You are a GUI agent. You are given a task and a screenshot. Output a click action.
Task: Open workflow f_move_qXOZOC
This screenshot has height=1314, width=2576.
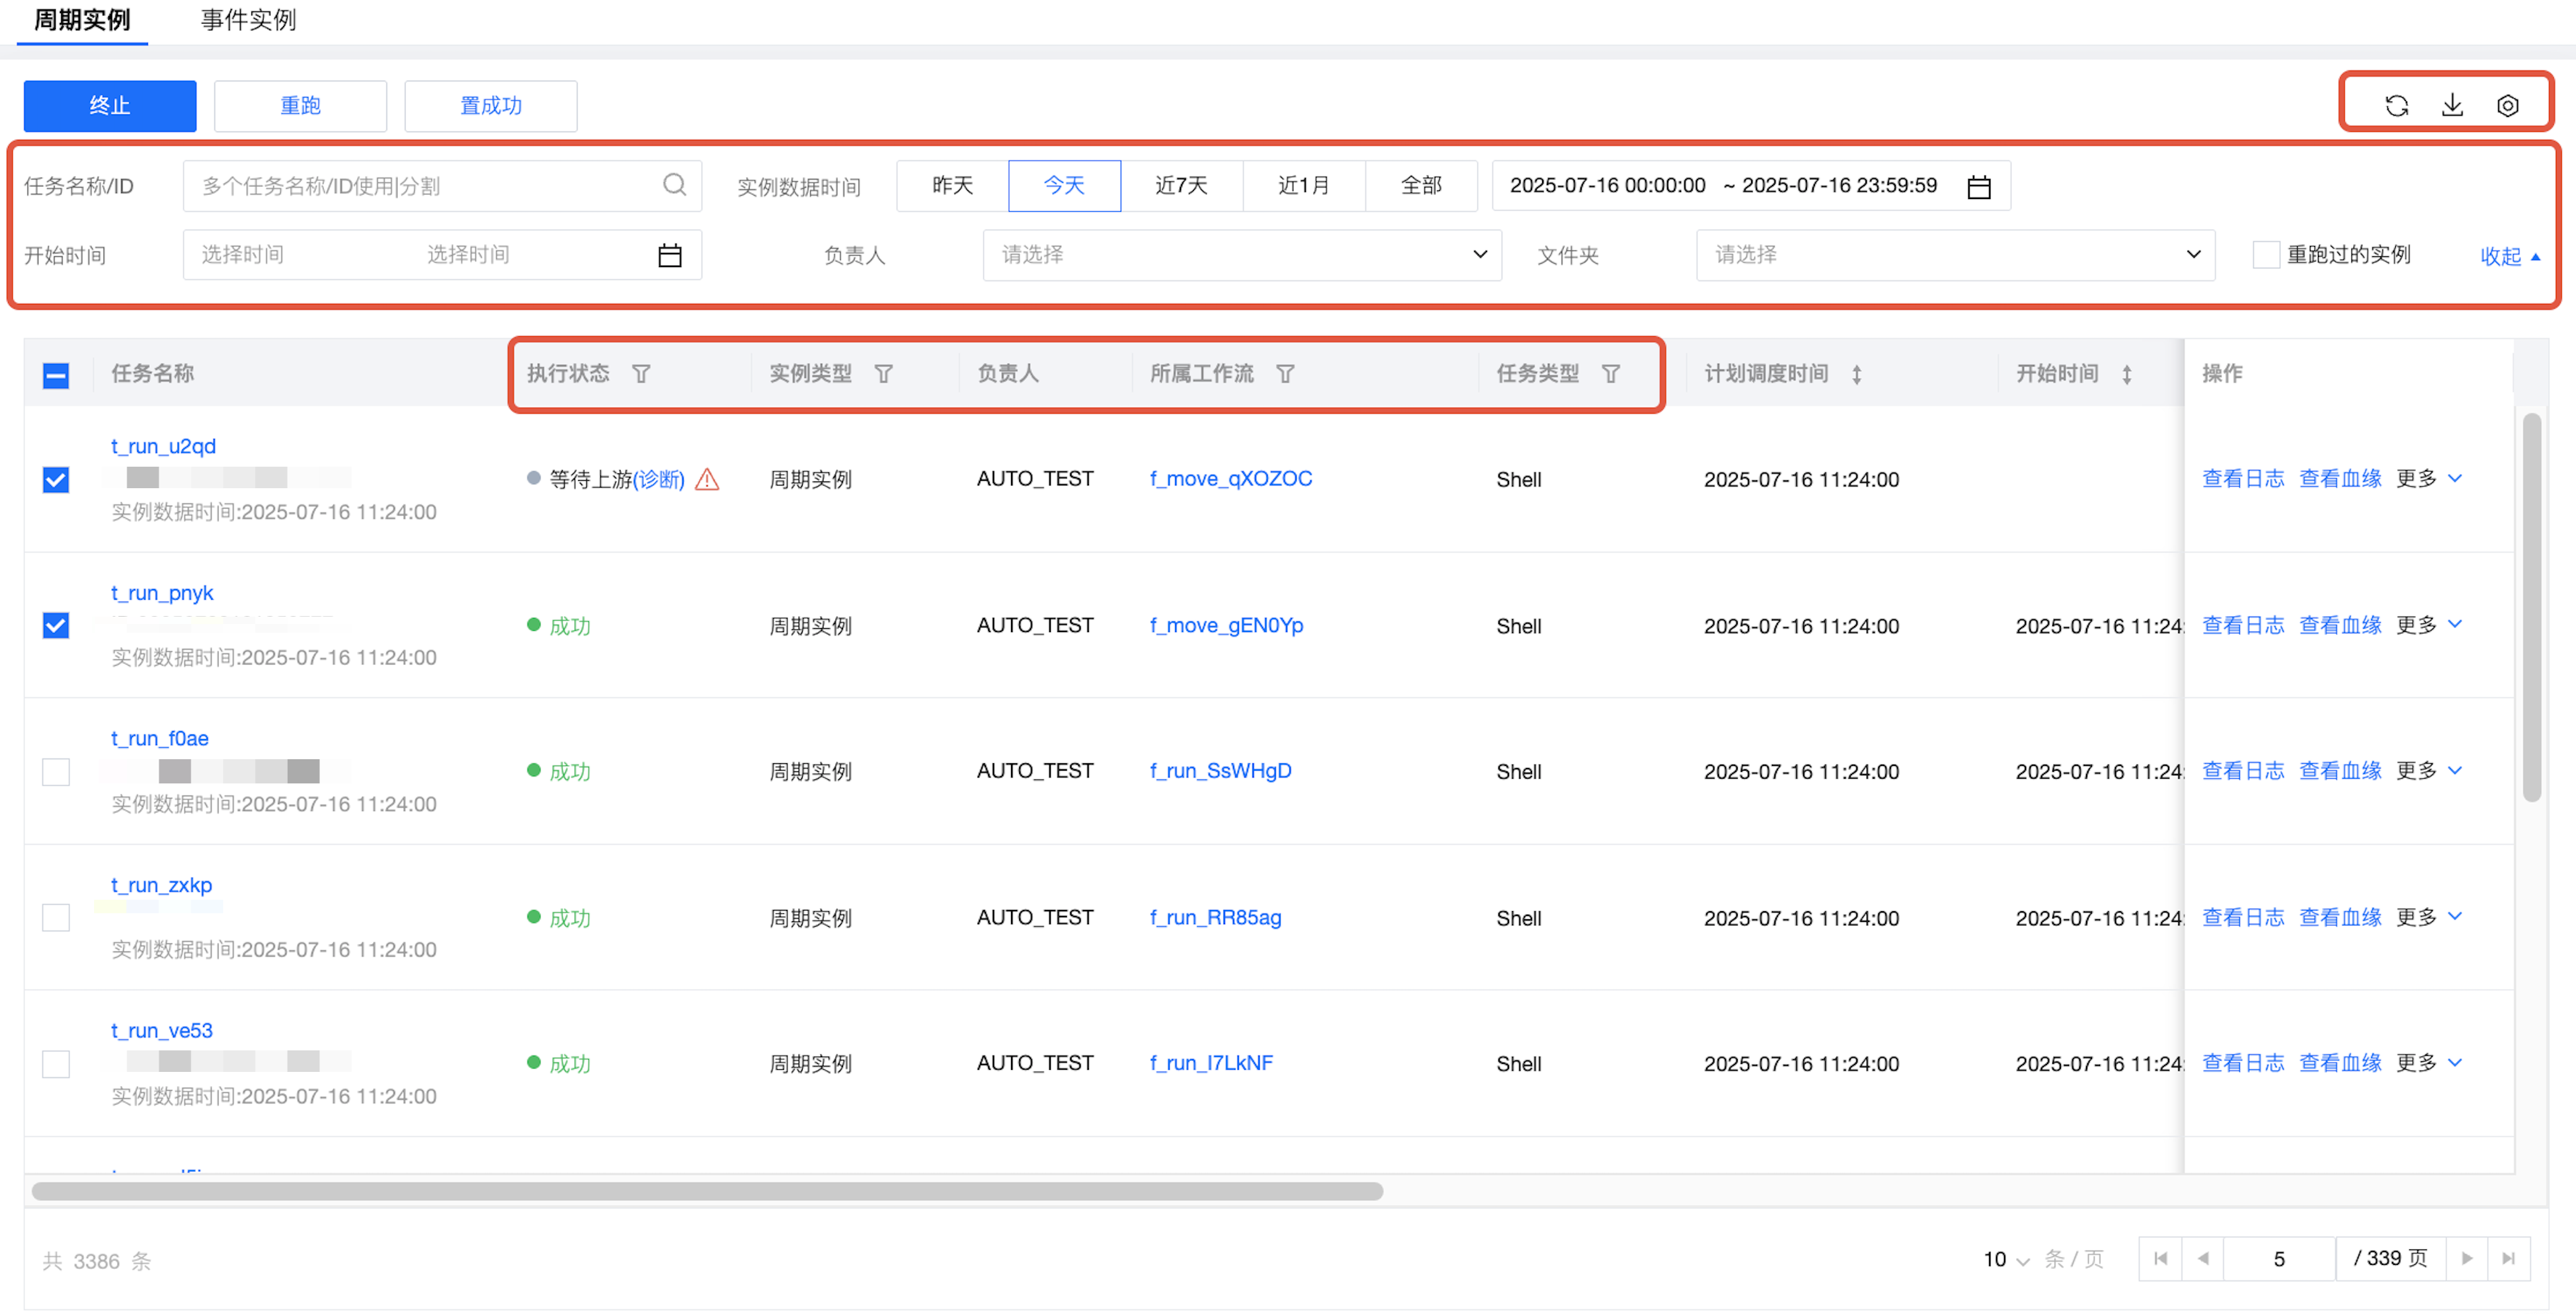point(1230,479)
